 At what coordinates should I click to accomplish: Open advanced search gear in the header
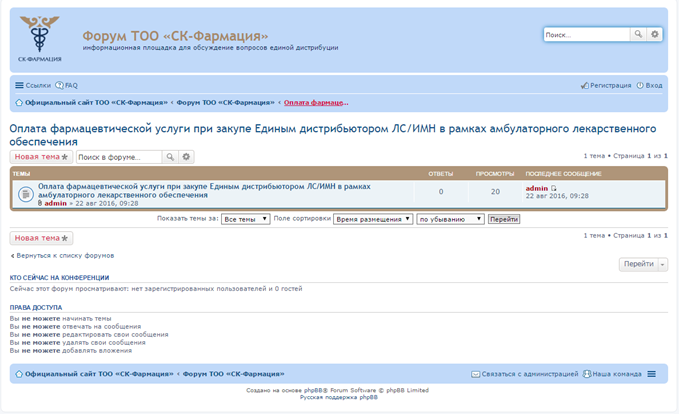tap(654, 34)
